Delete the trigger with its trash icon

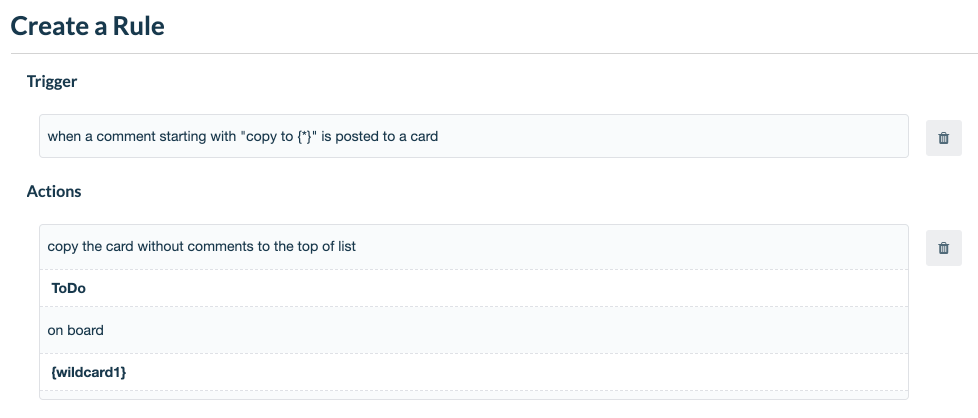point(943,138)
